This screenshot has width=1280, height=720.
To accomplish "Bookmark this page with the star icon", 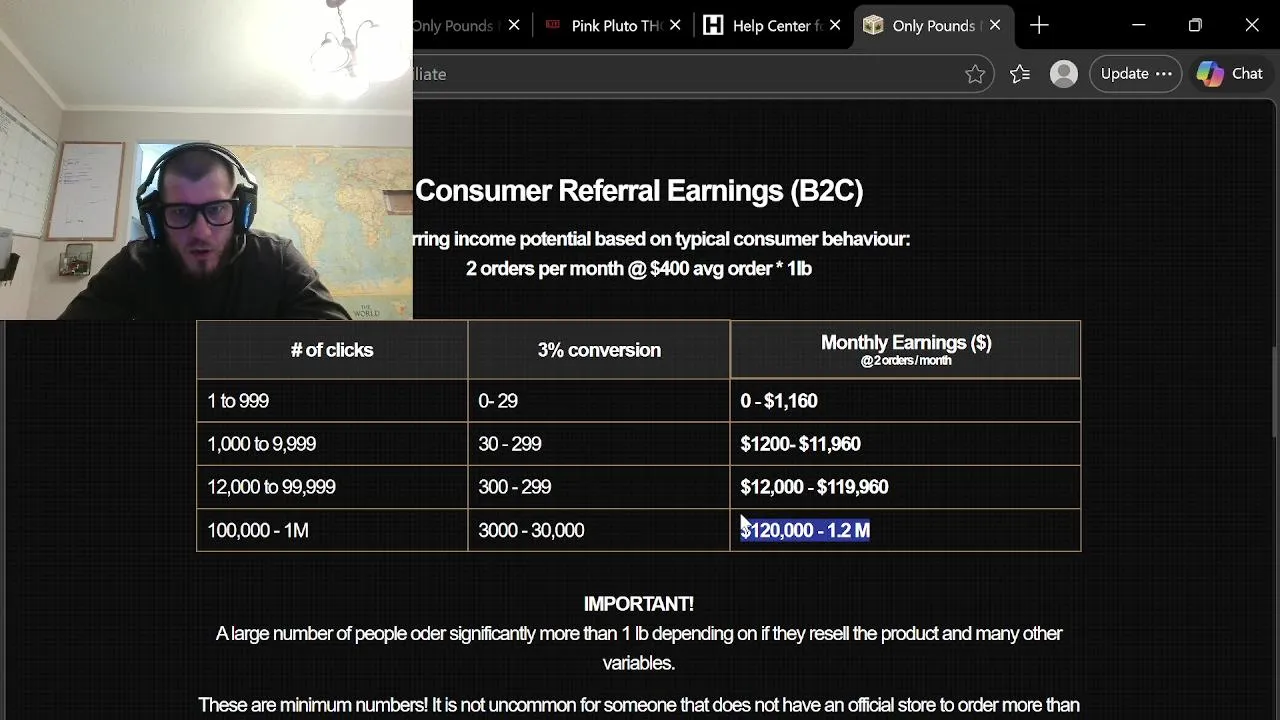I will point(975,74).
